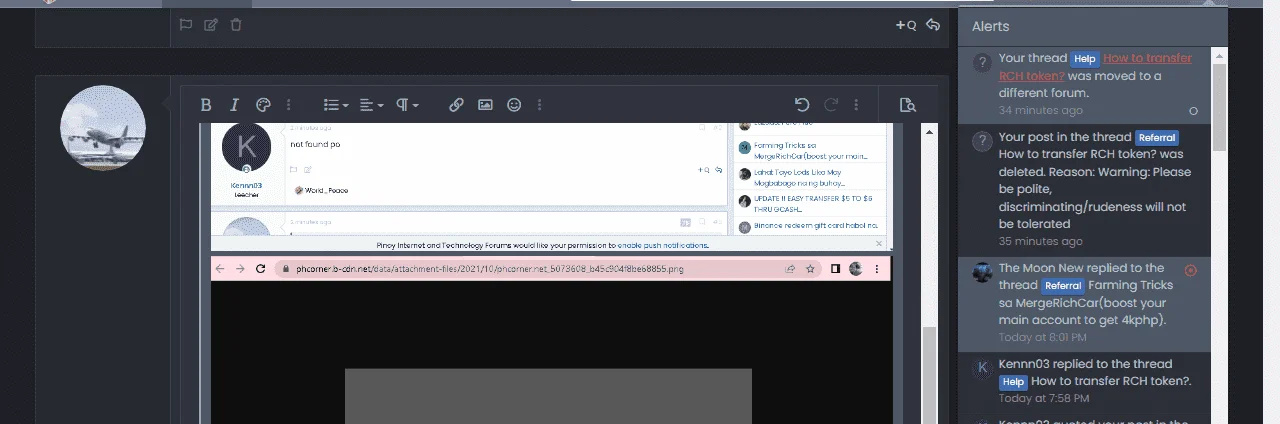Open more options next to redo

[856, 104]
